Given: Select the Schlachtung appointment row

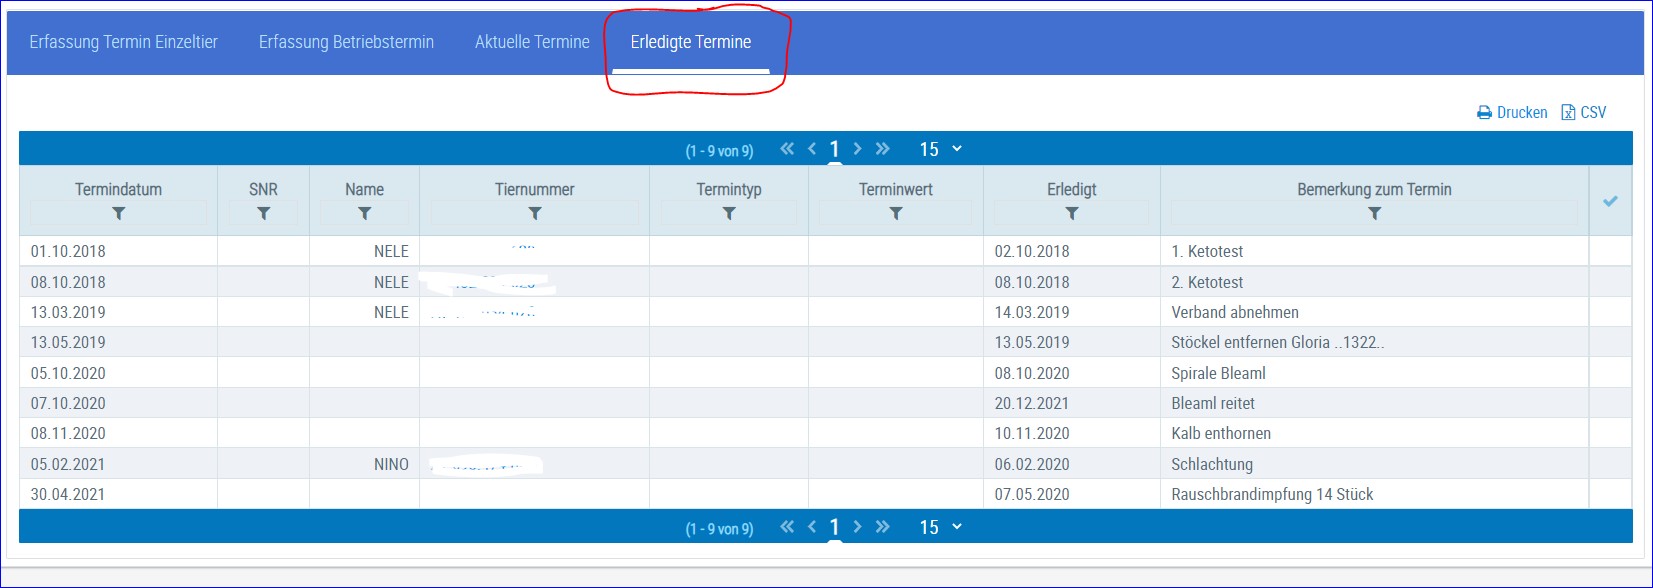Looking at the screenshot, I should (825, 464).
